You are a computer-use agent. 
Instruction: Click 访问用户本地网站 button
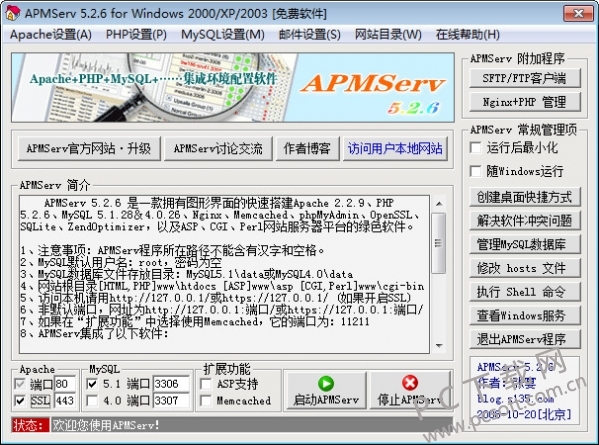tap(395, 149)
